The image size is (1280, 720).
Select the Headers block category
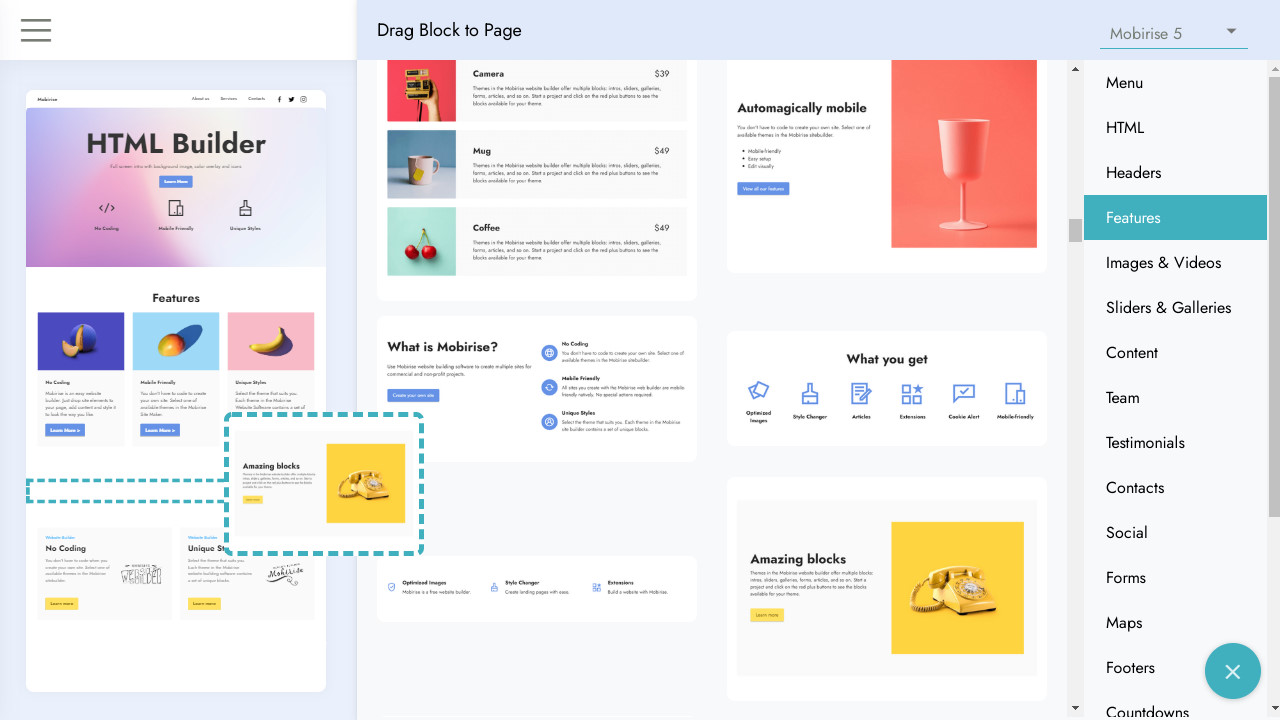tap(1175, 173)
